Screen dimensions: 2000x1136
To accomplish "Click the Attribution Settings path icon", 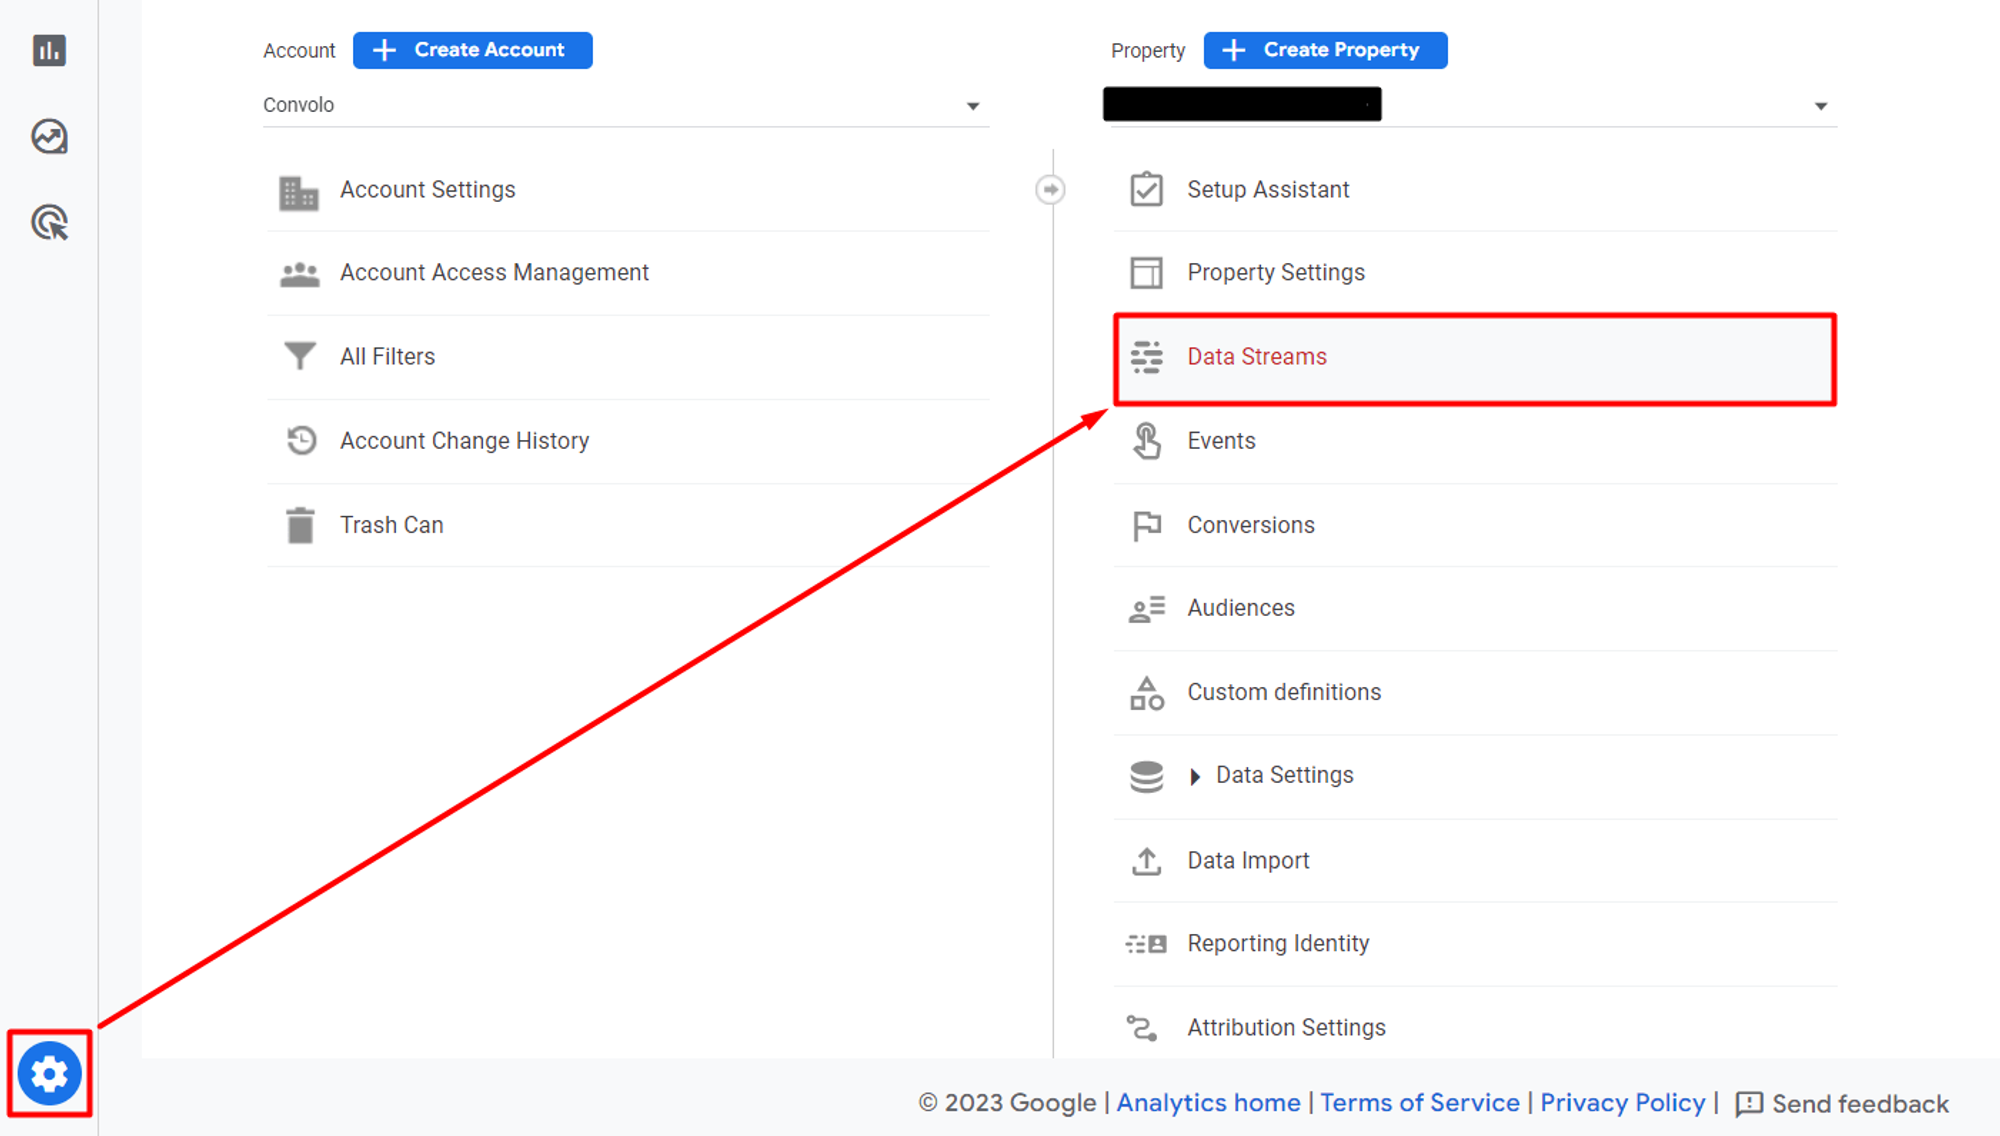I will pos(1142,1028).
